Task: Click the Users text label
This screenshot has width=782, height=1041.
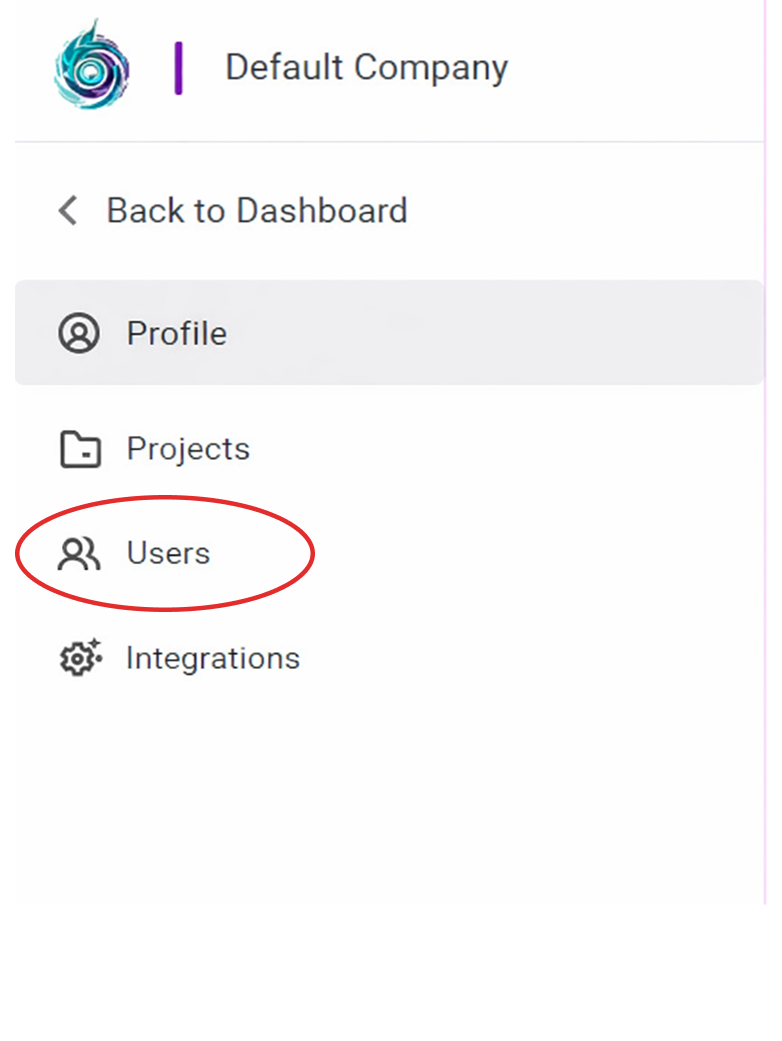Action: coord(168,553)
